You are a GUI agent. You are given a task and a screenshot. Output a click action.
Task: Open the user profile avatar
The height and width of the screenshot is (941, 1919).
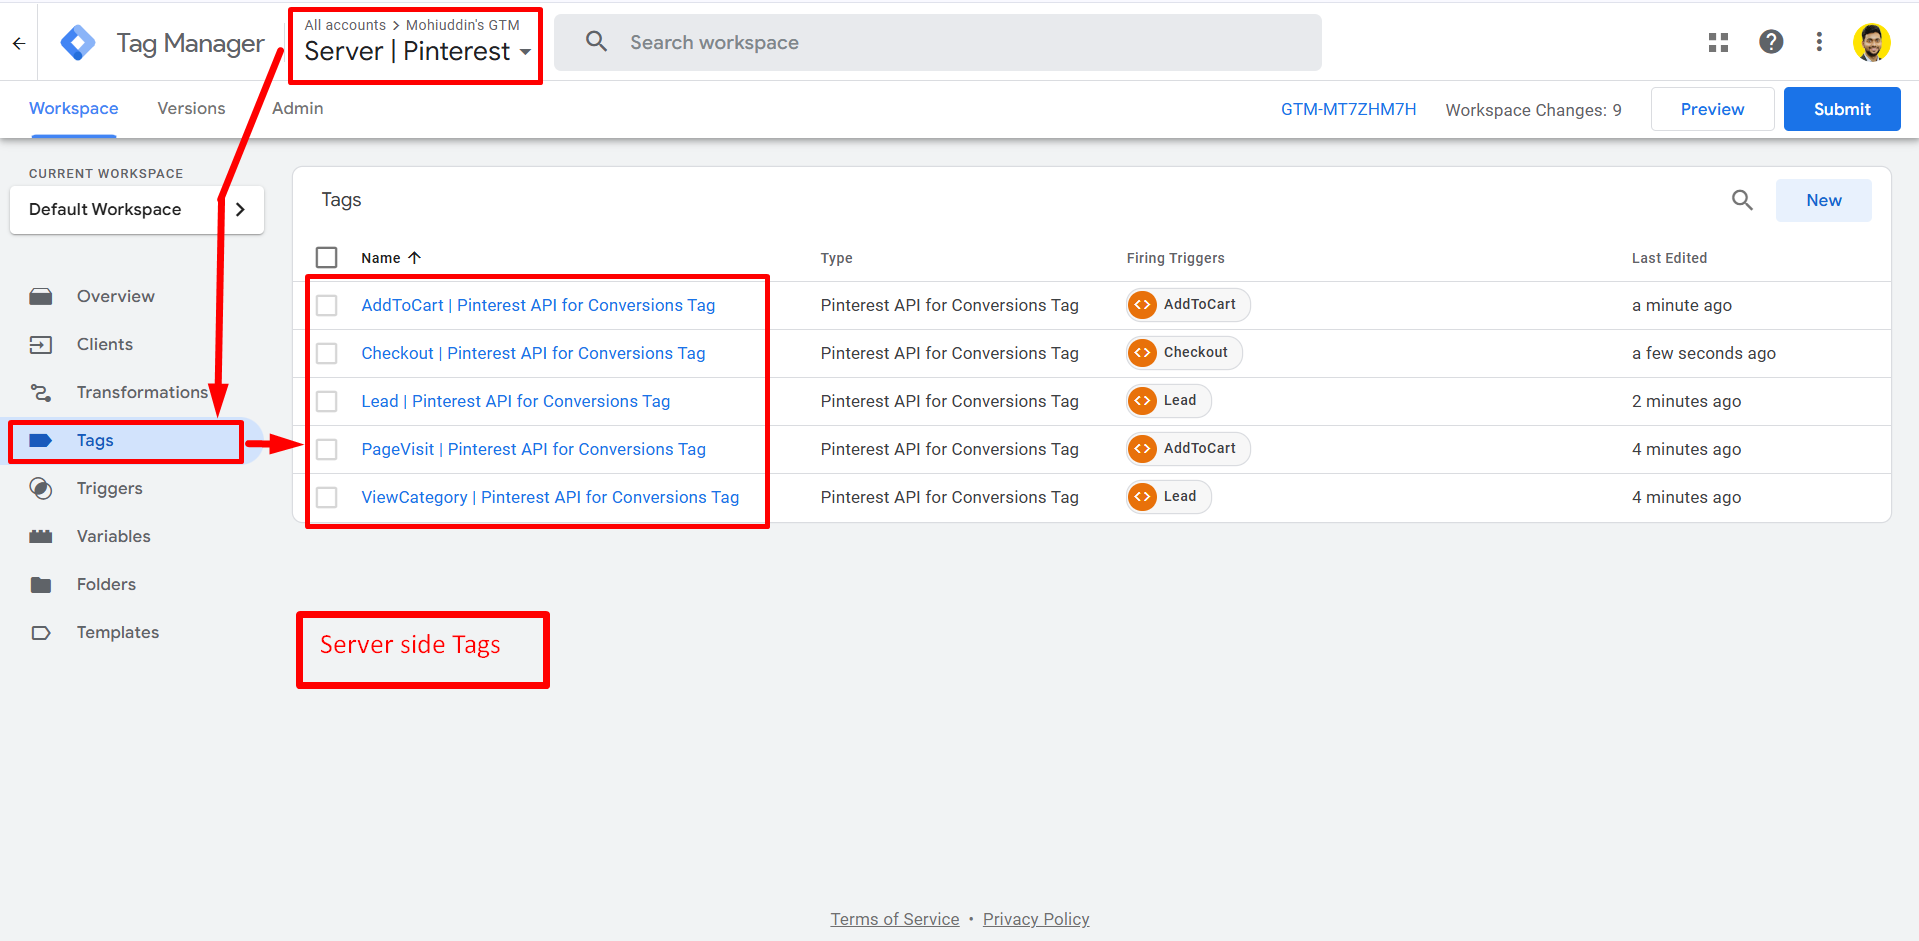[1871, 42]
